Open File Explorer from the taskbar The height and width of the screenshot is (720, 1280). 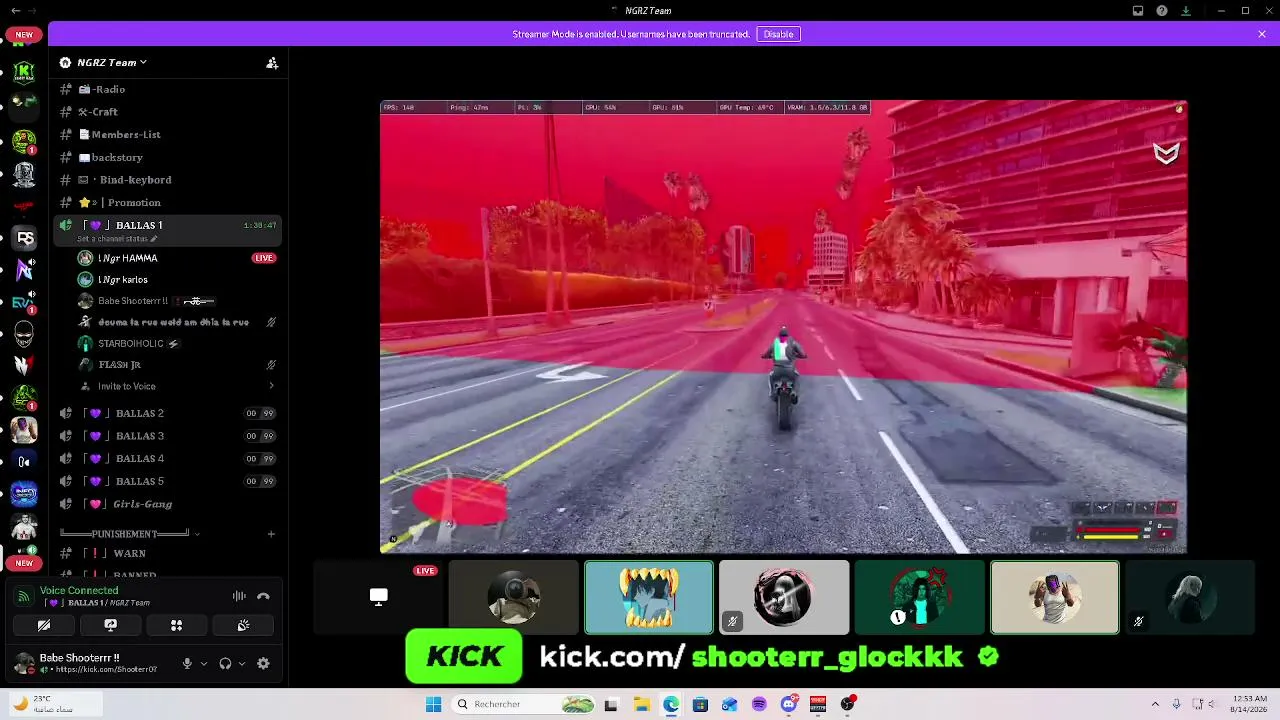pyautogui.click(x=641, y=704)
